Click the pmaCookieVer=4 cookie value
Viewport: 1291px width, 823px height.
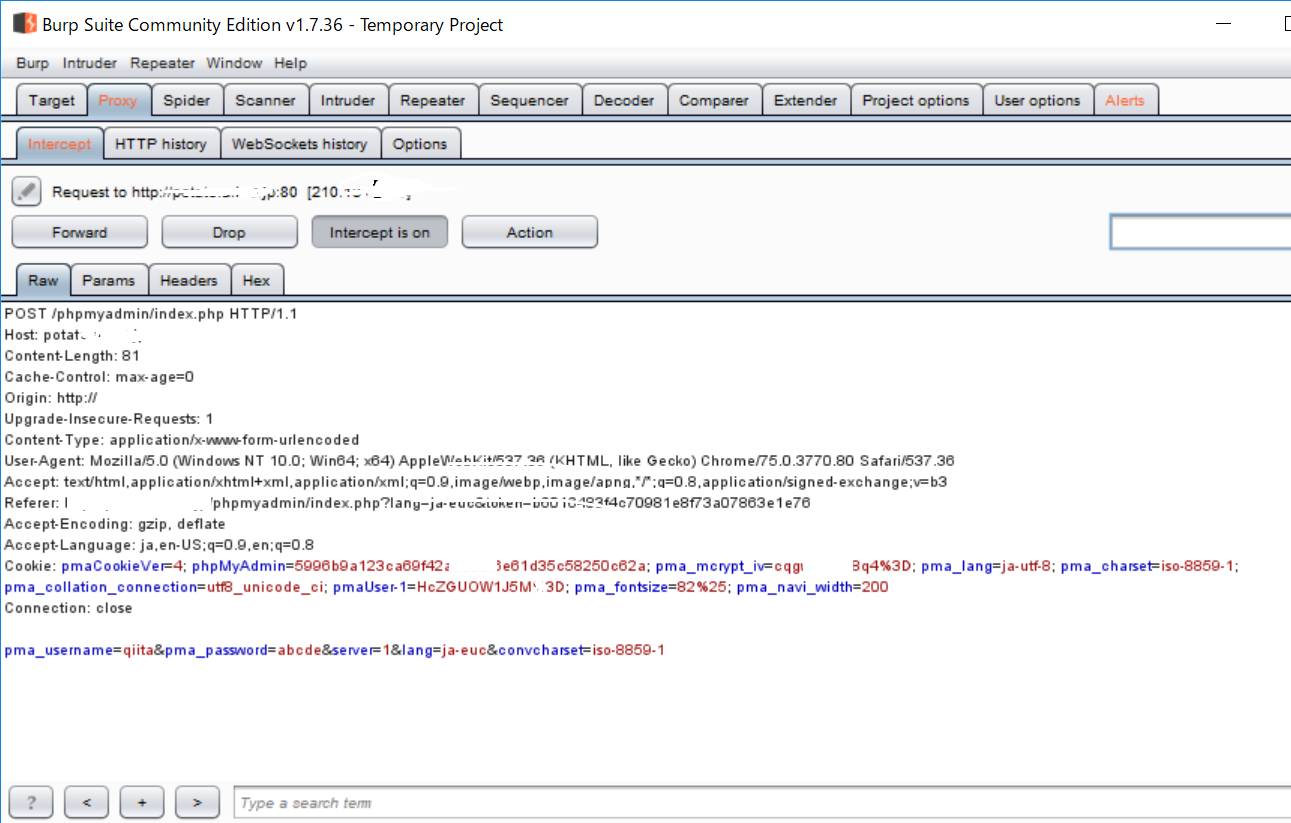(x=122, y=566)
